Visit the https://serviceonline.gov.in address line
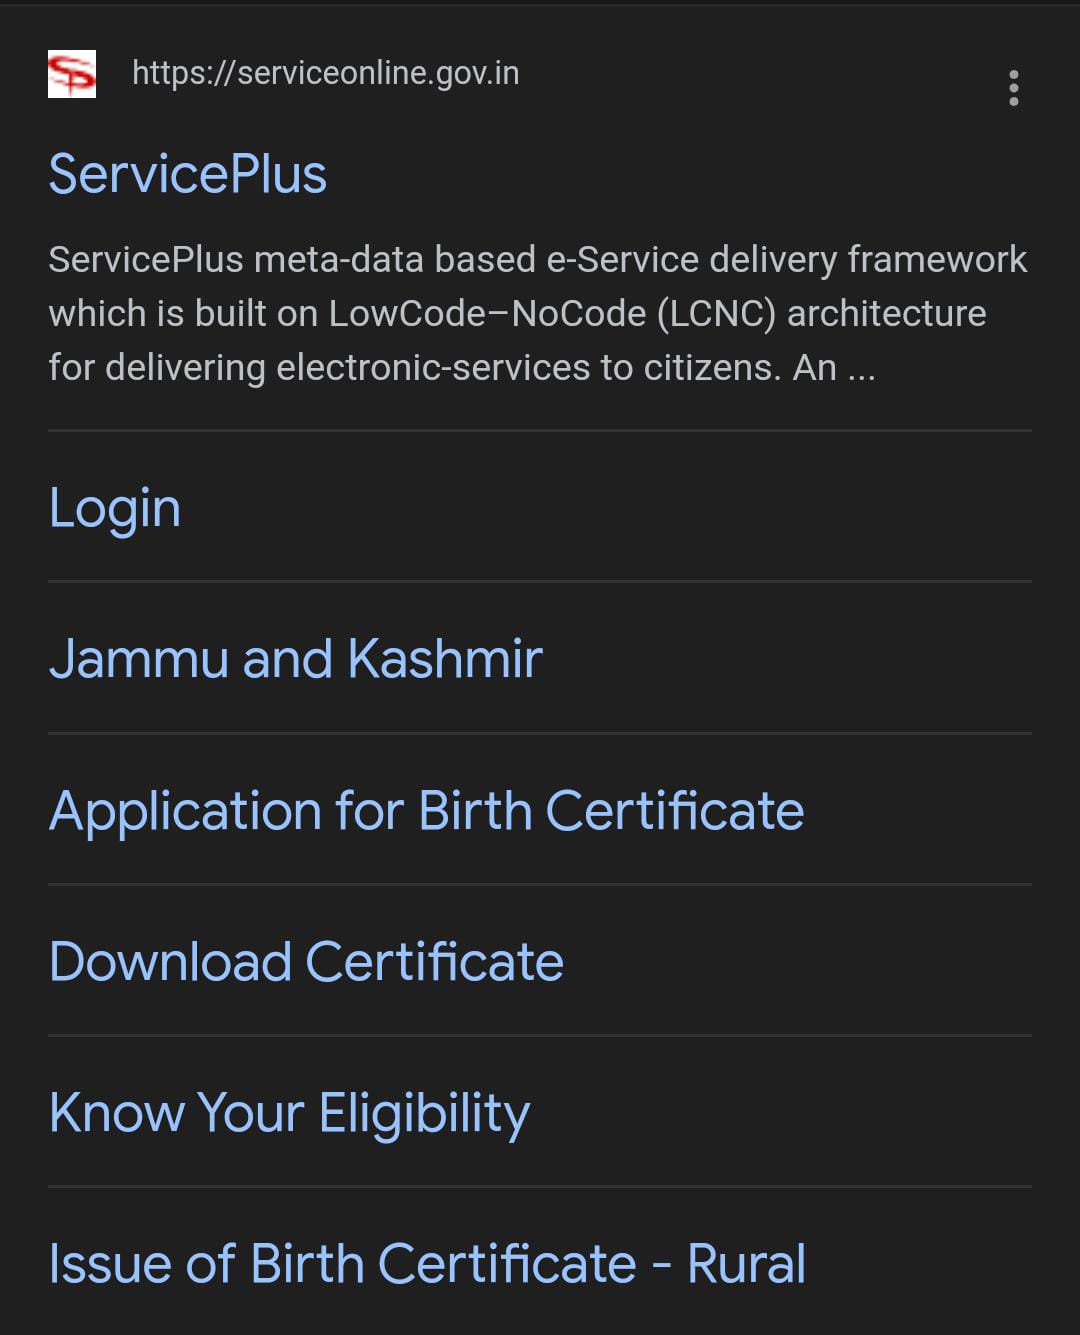Image resolution: width=1080 pixels, height=1335 pixels. pyautogui.click(x=325, y=73)
